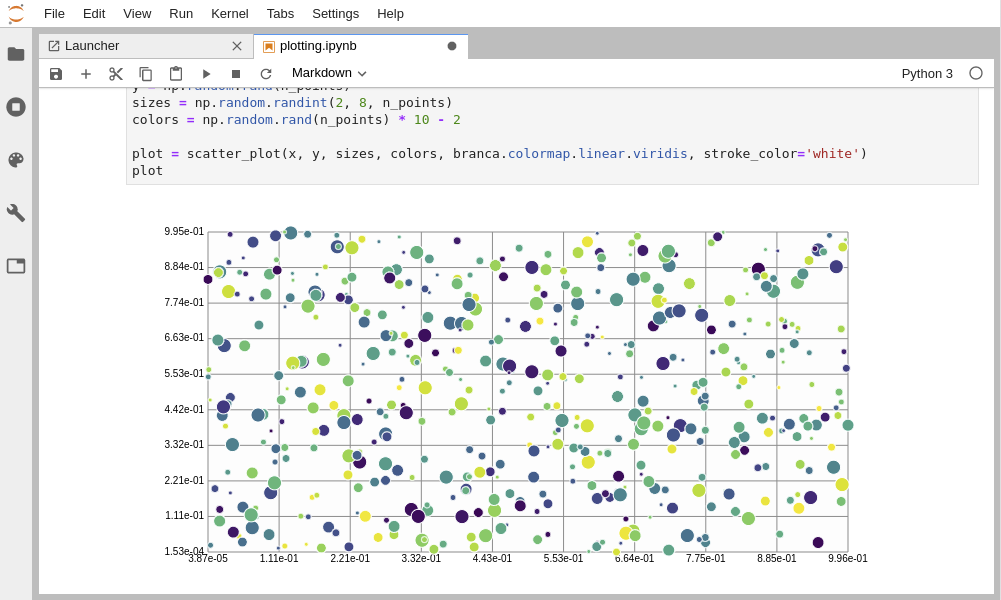The width and height of the screenshot is (1001, 600).
Task: Insert a new cell below with plus icon
Action: pos(86,74)
